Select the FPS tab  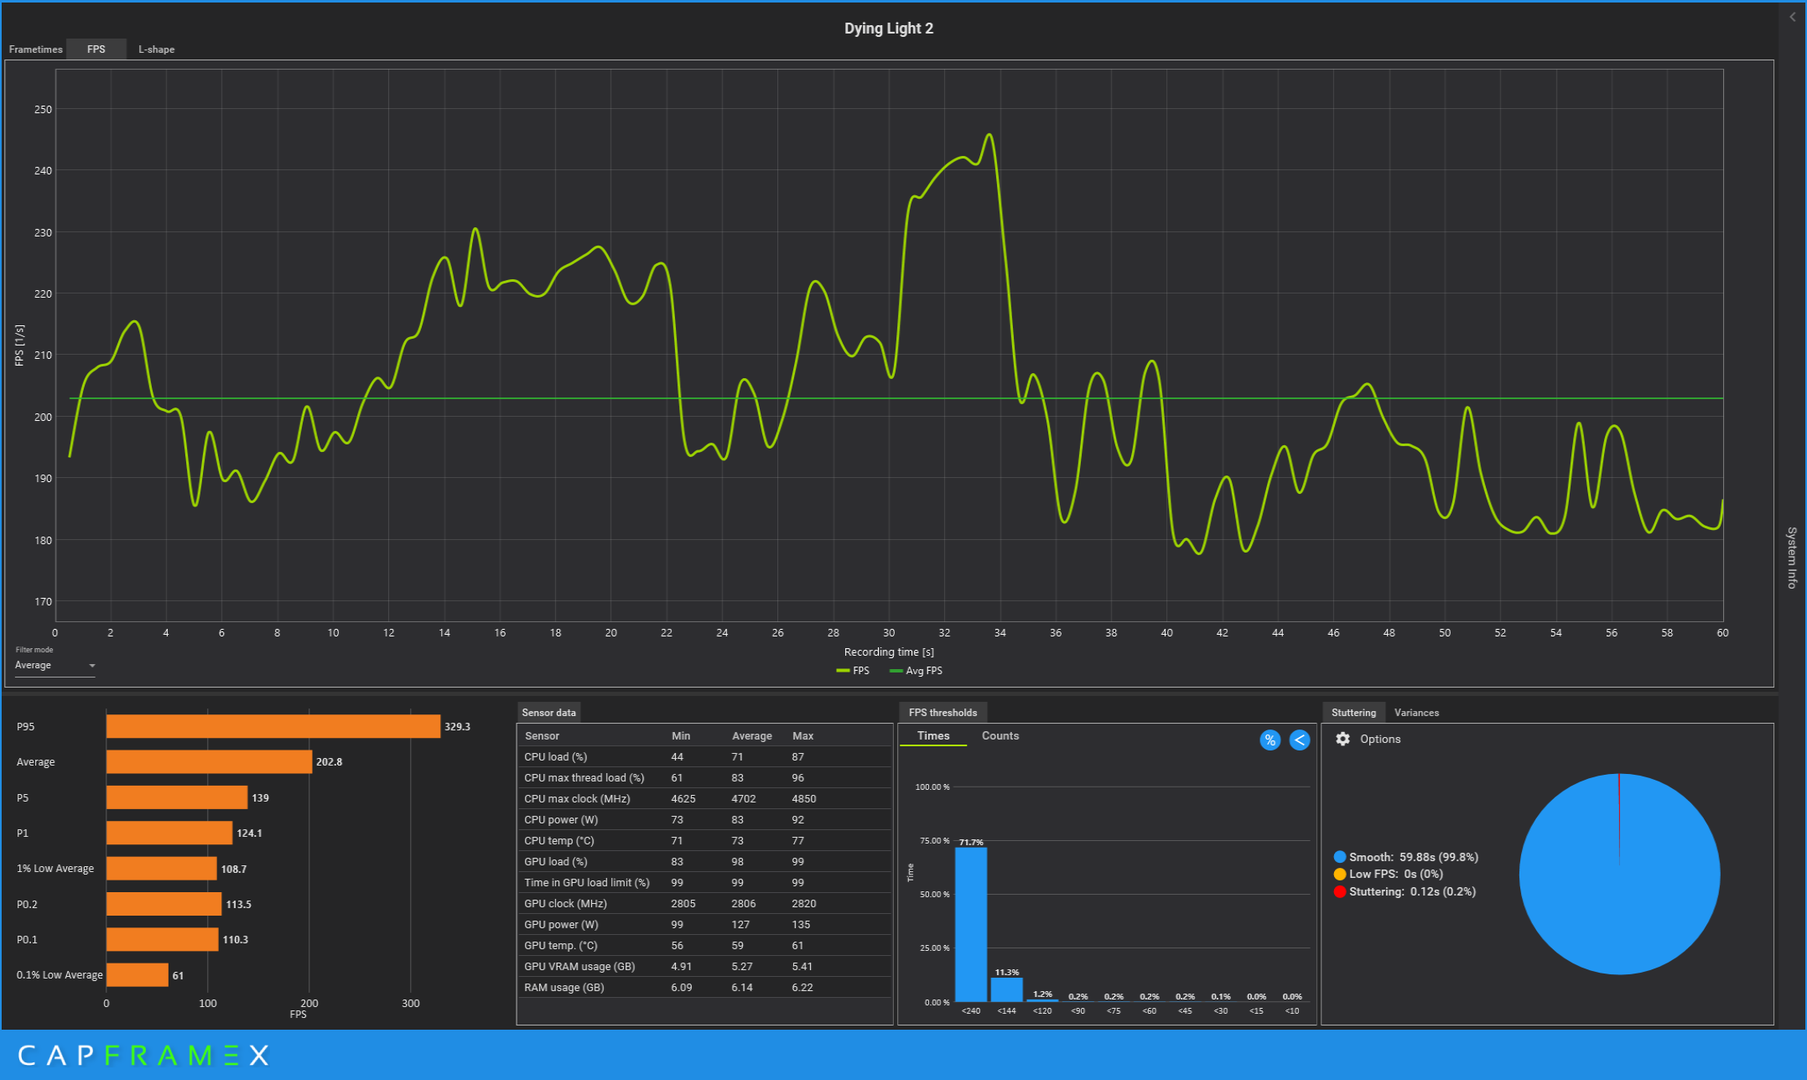coord(96,49)
